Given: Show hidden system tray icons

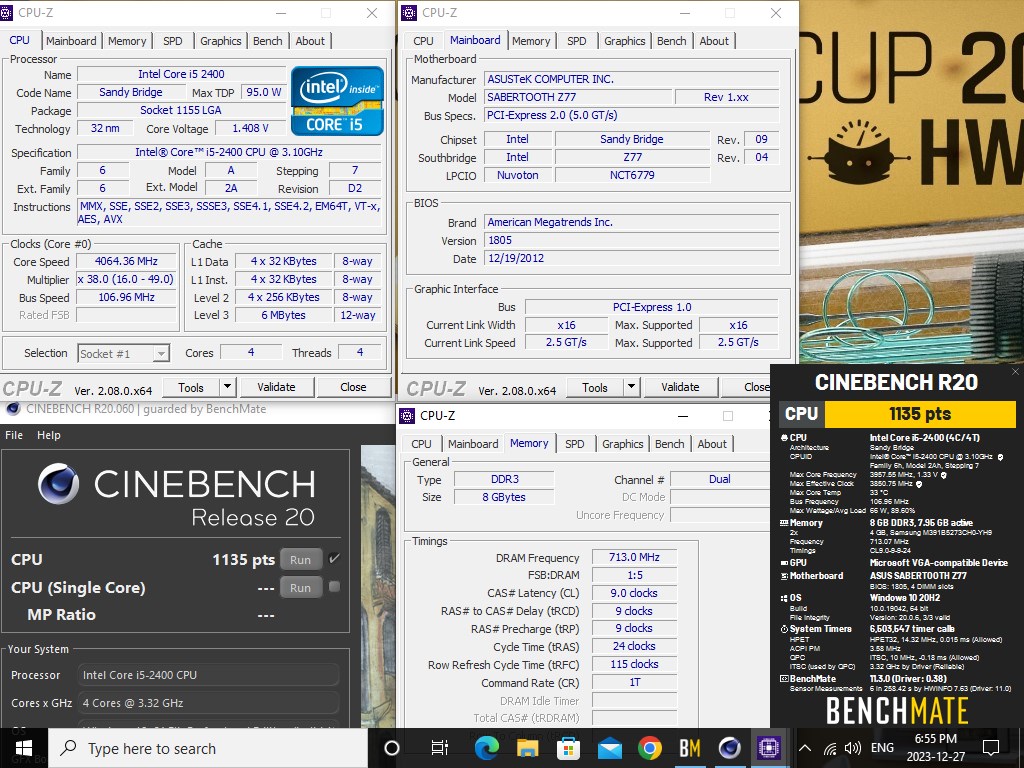Looking at the screenshot, I should (805, 748).
